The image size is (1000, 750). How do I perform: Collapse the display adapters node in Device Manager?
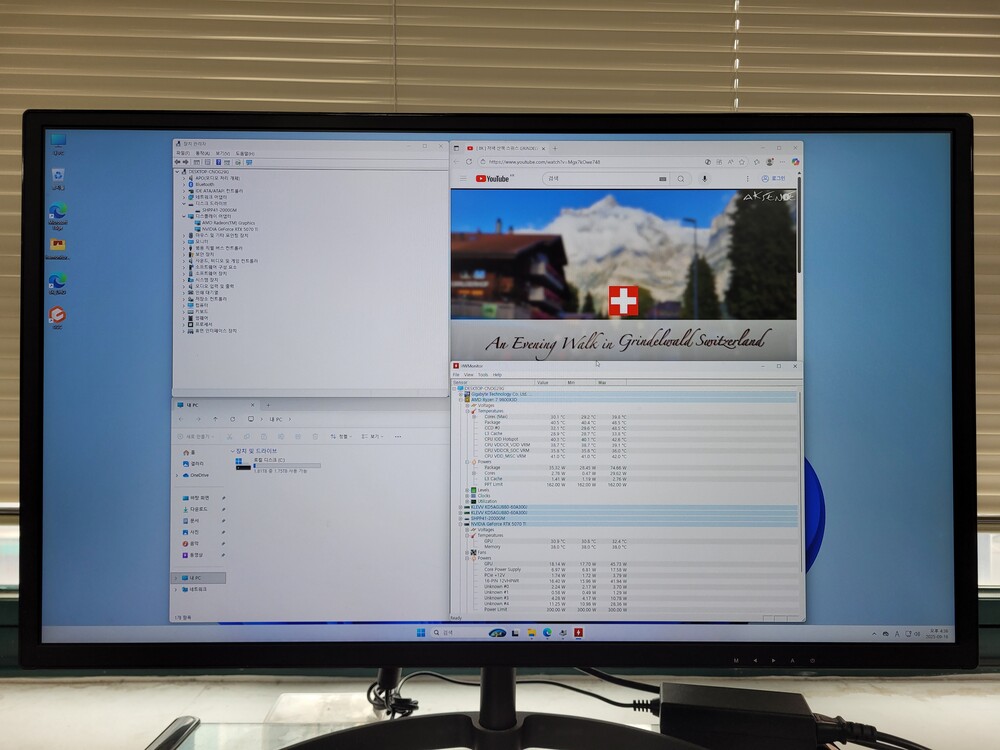185,216
